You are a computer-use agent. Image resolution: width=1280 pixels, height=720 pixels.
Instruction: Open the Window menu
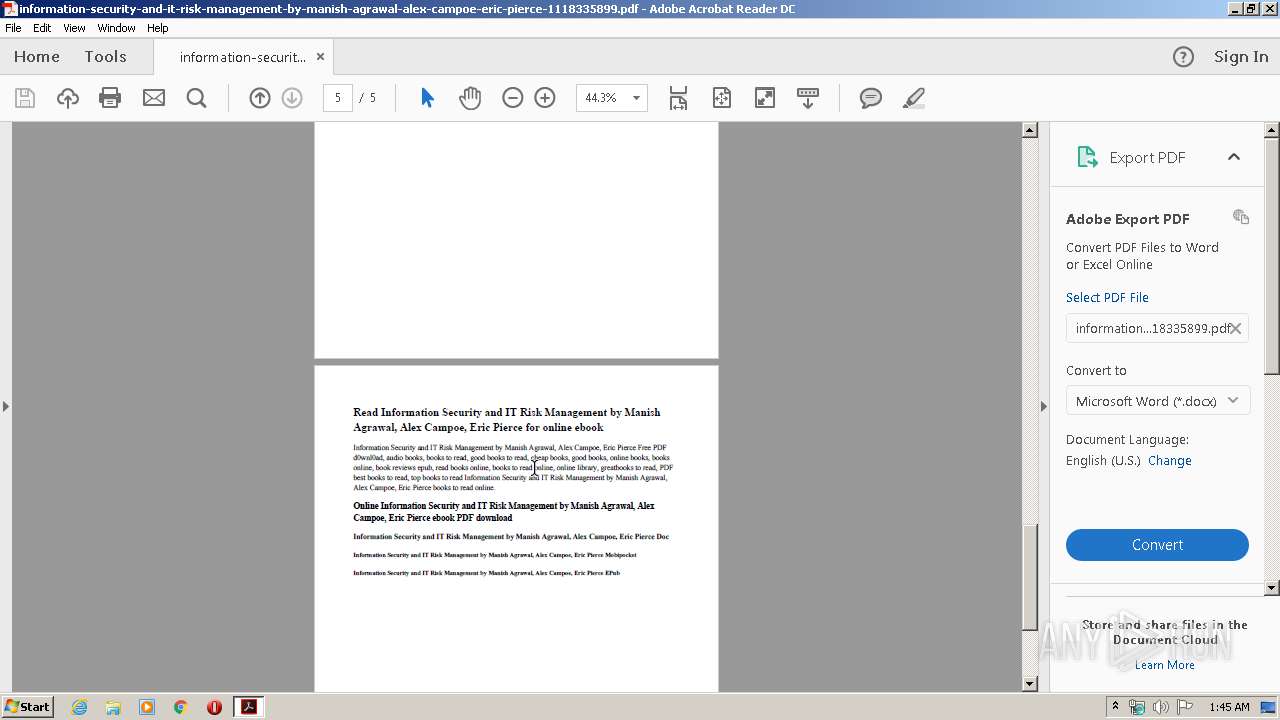click(x=116, y=28)
